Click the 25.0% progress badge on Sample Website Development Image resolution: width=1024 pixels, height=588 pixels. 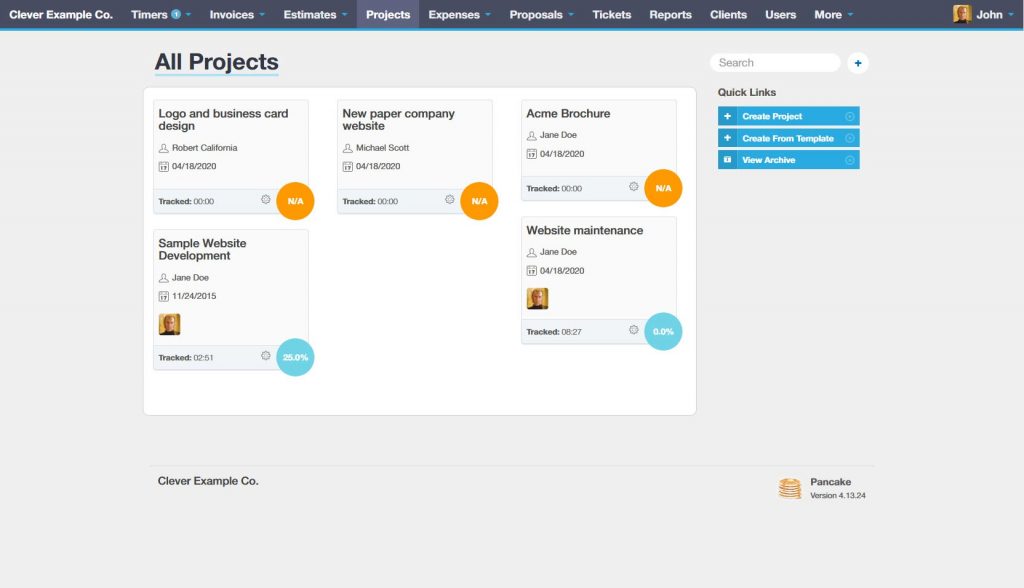click(295, 356)
